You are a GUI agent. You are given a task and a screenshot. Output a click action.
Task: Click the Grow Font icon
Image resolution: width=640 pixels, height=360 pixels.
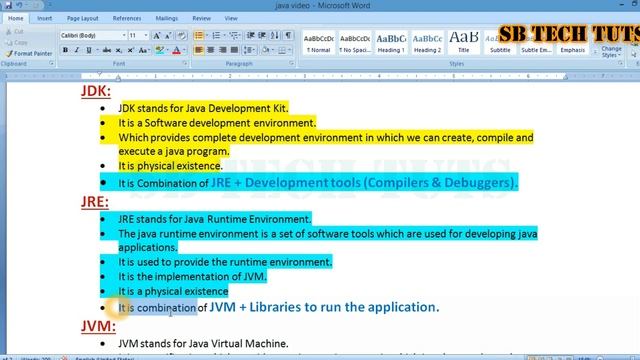click(x=157, y=36)
